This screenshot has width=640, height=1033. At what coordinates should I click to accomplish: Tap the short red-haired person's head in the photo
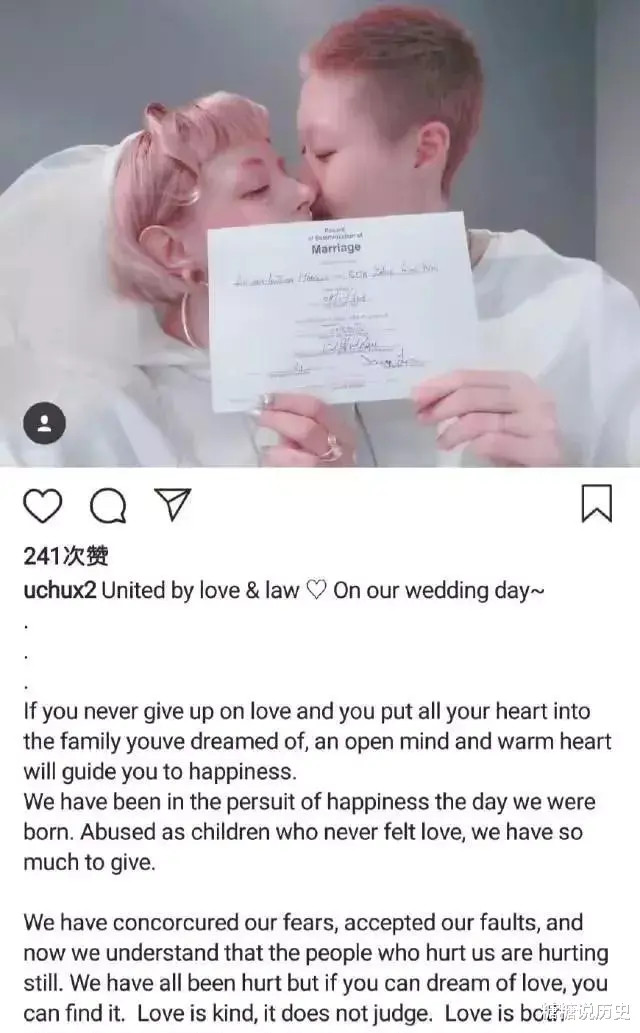point(389,112)
